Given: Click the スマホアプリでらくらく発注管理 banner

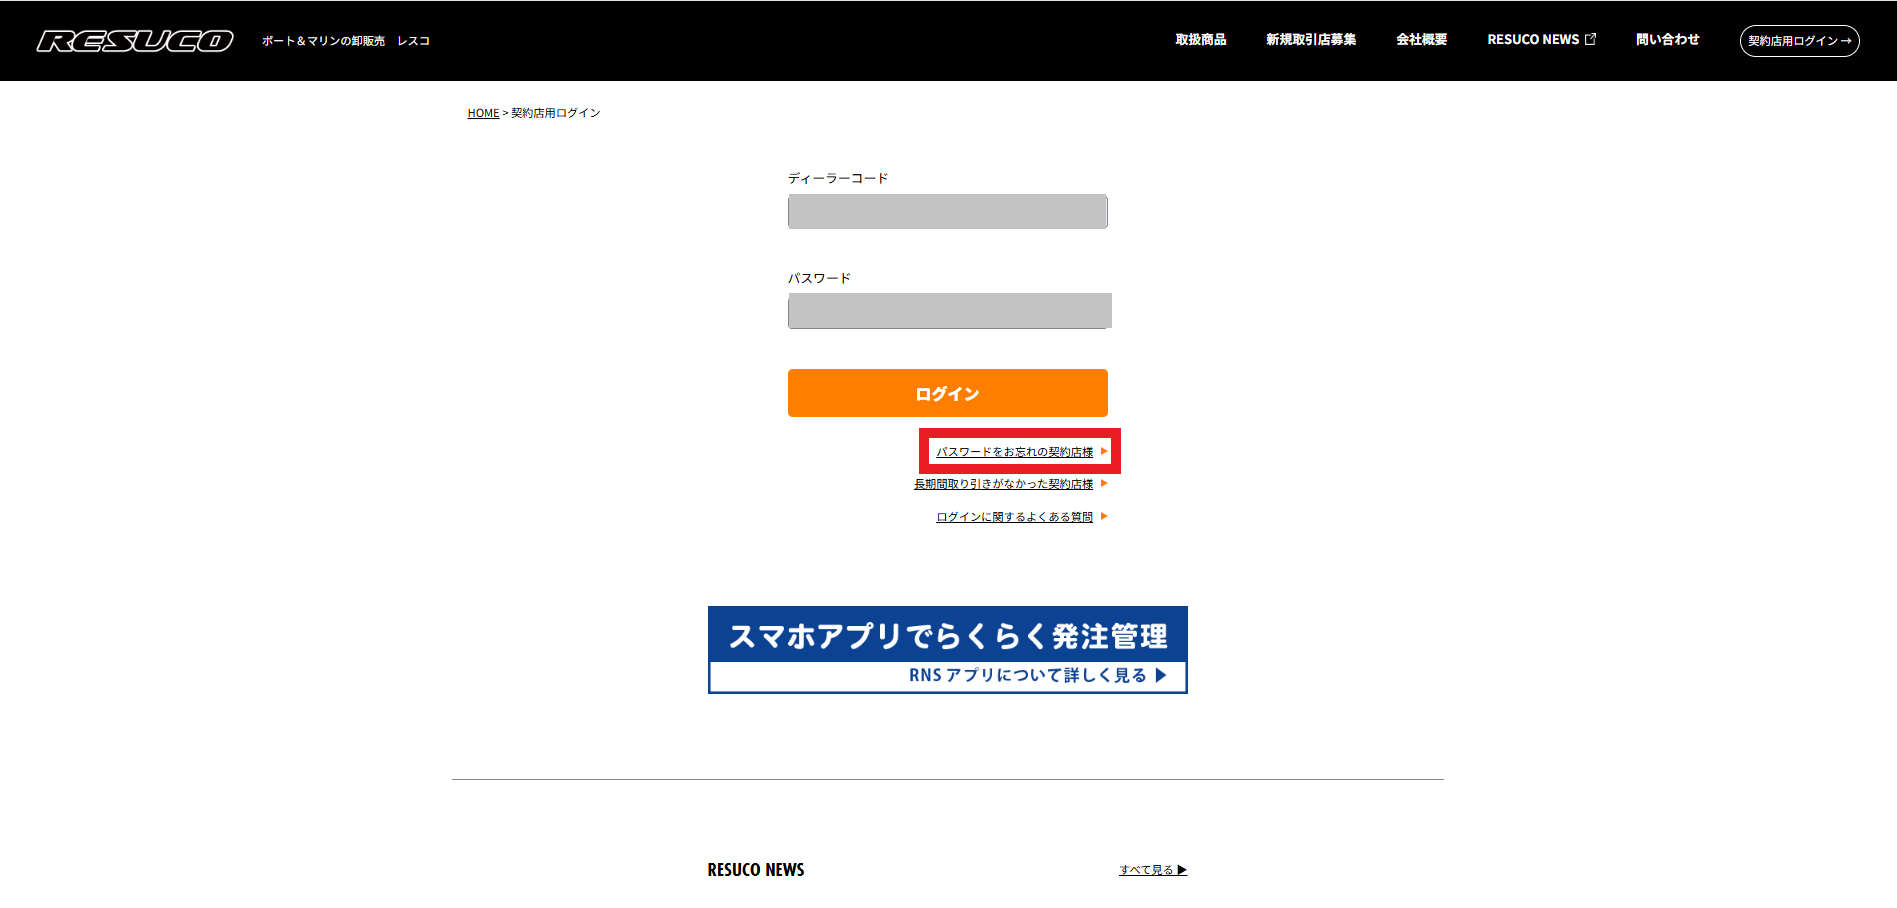Looking at the screenshot, I should click(x=947, y=637).
